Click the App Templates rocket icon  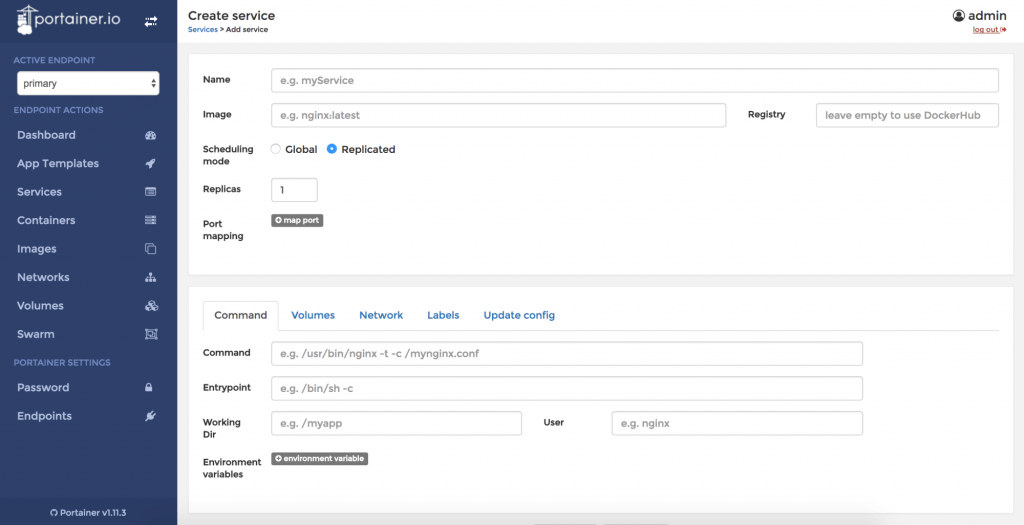[151, 163]
